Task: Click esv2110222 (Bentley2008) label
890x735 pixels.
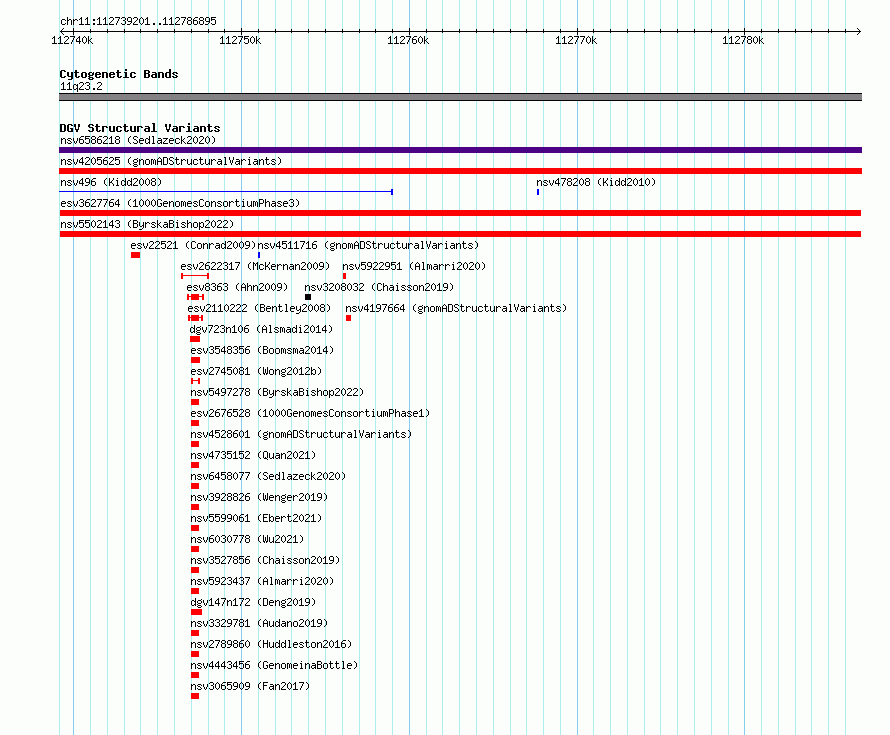Action: pos(259,308)
